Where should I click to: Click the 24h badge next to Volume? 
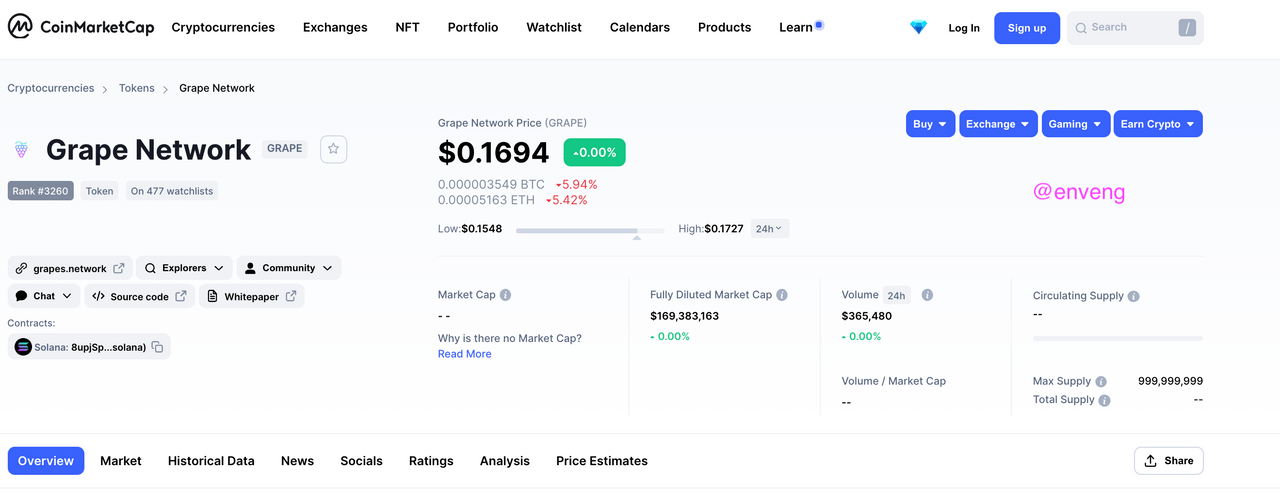pyautogui.click(x=896, y=295)
